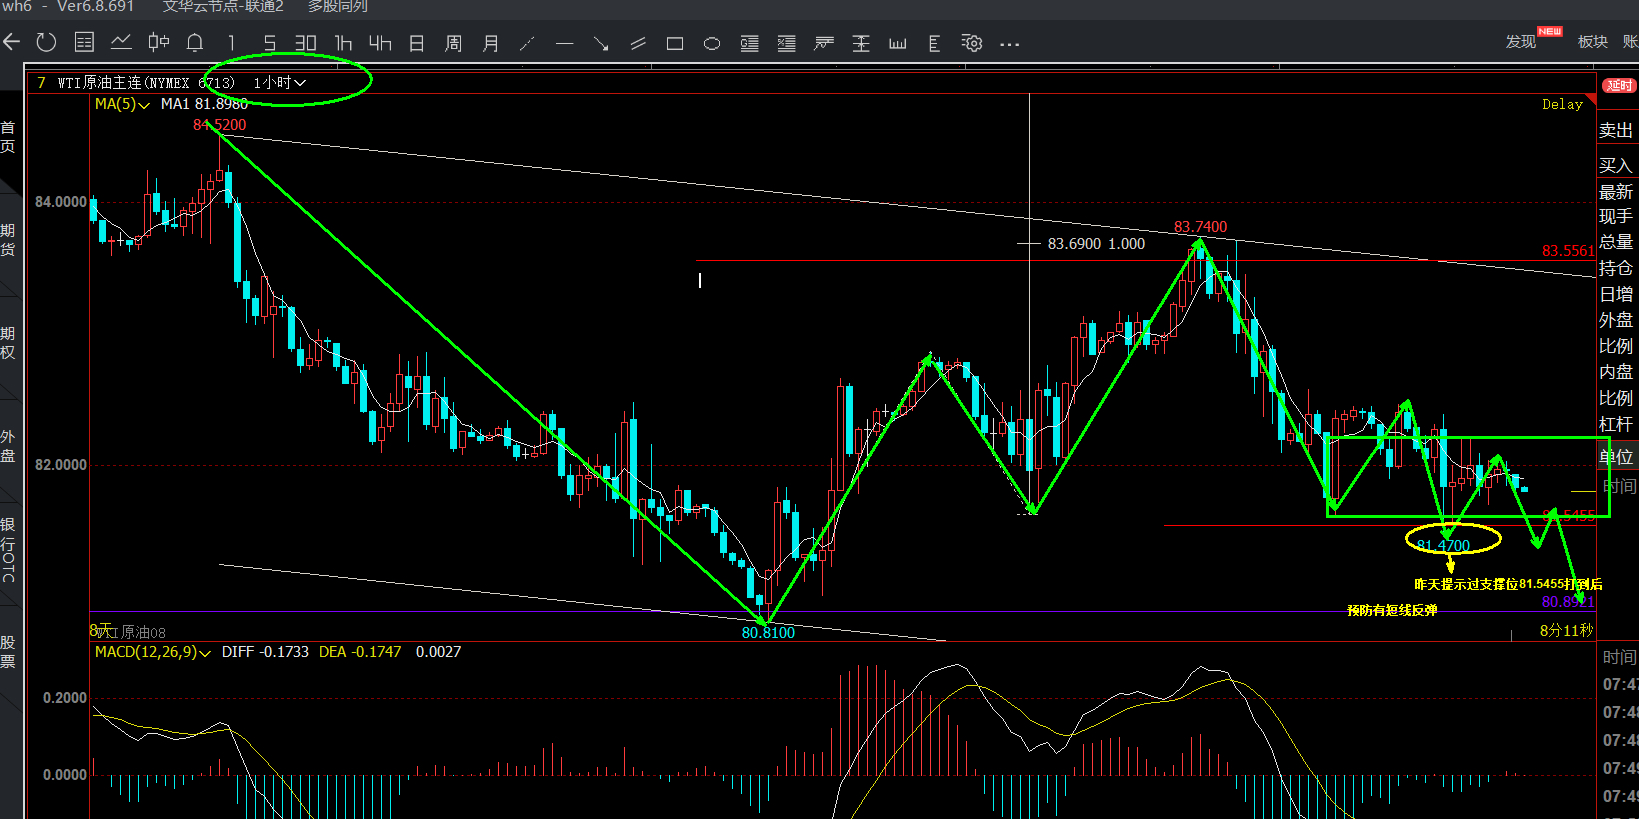
Task: Select the daily (日) period
Action: click(417, 43)
